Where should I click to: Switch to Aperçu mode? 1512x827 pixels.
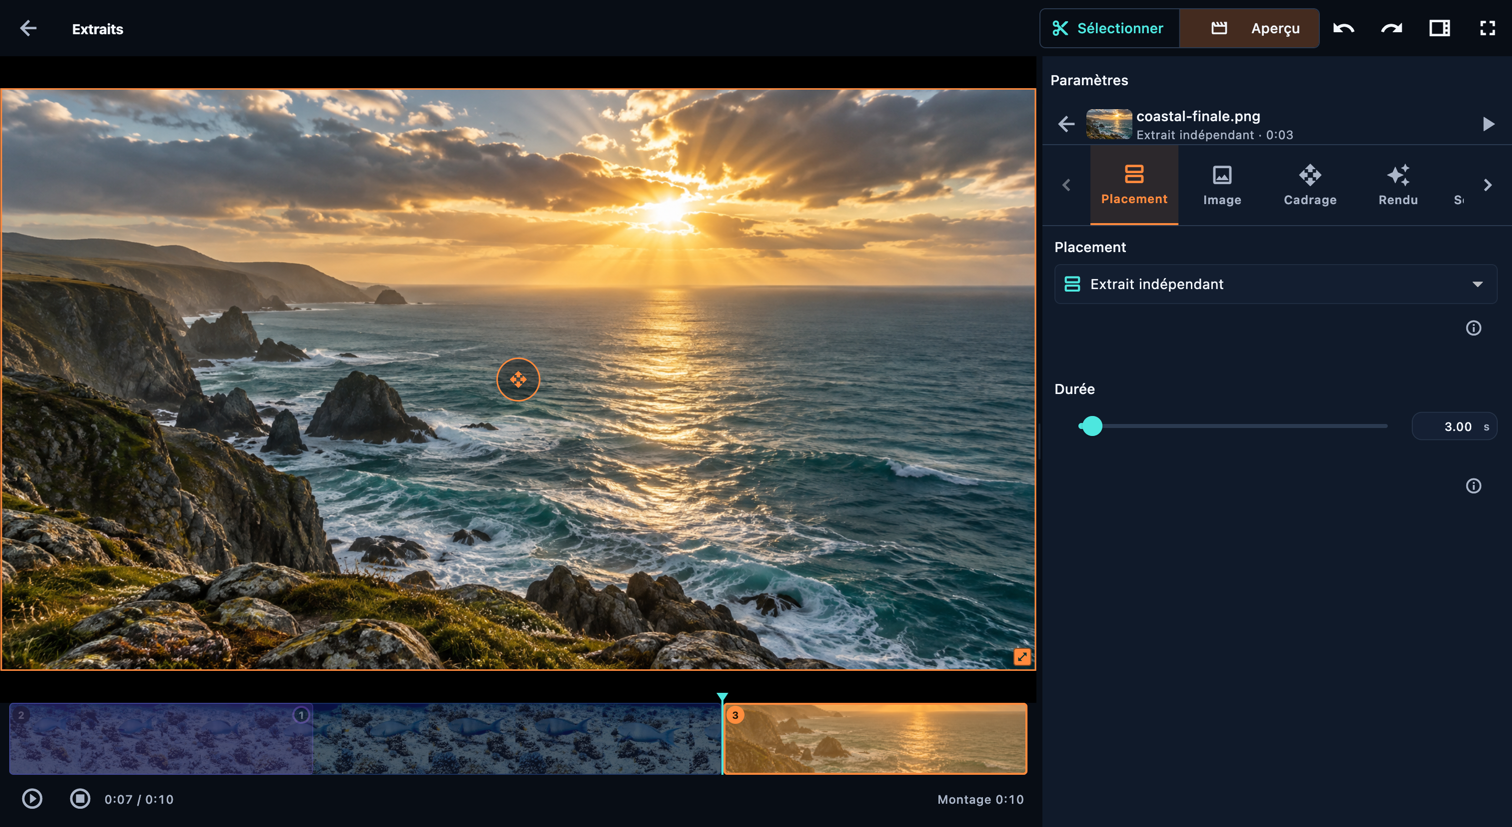[x=1250, y=29]
